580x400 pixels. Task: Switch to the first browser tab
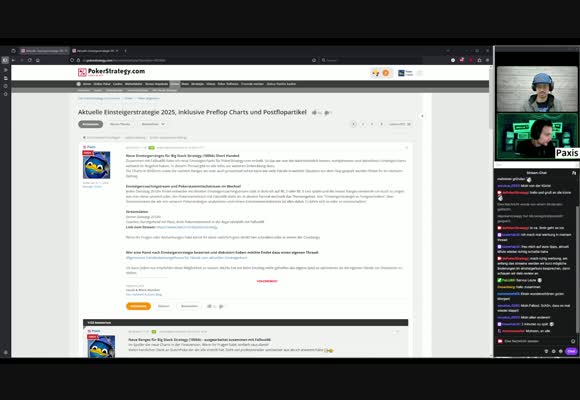(x=44, y=51)
